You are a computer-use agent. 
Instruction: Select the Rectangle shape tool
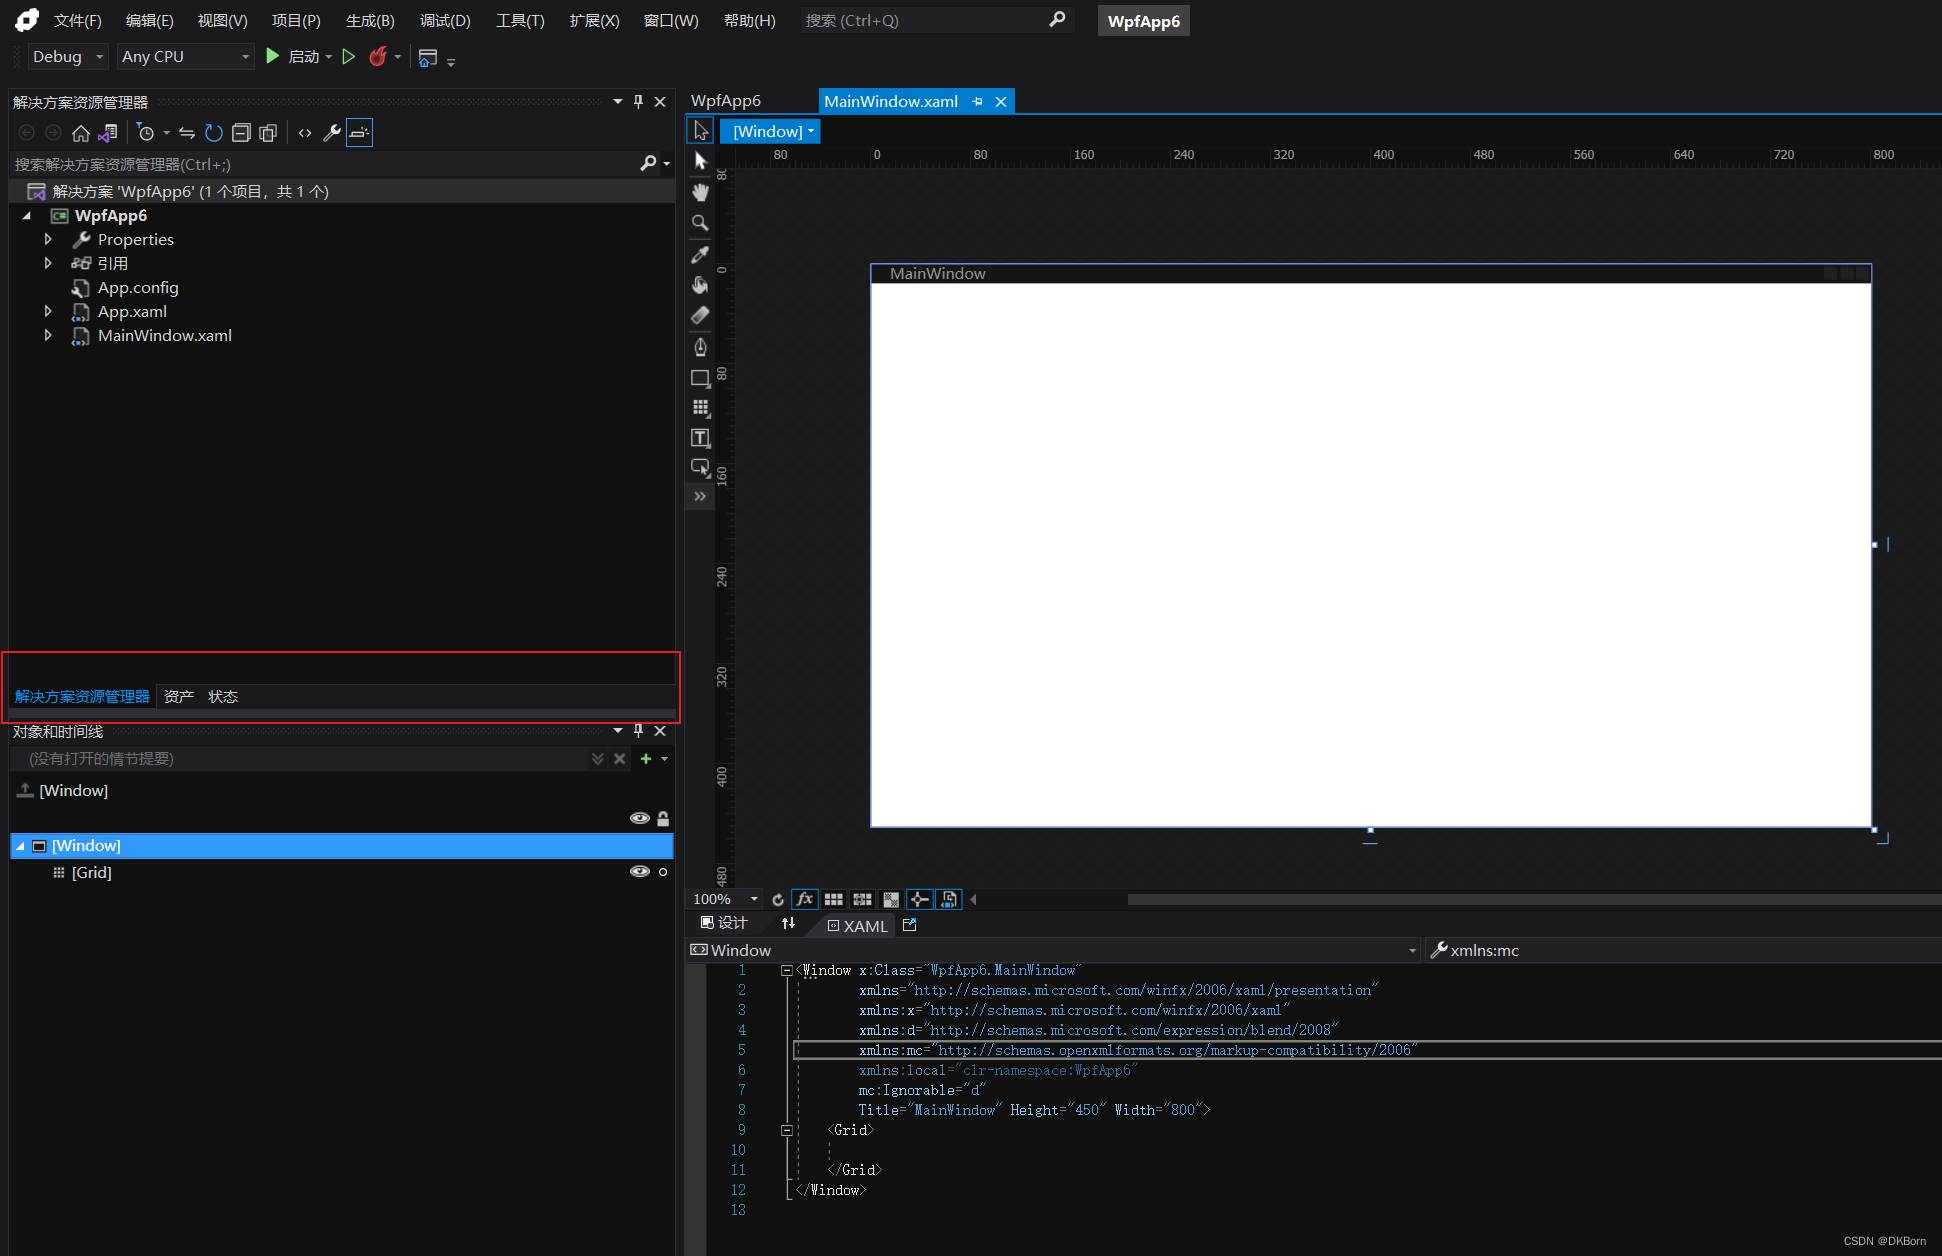pos(700,378)
